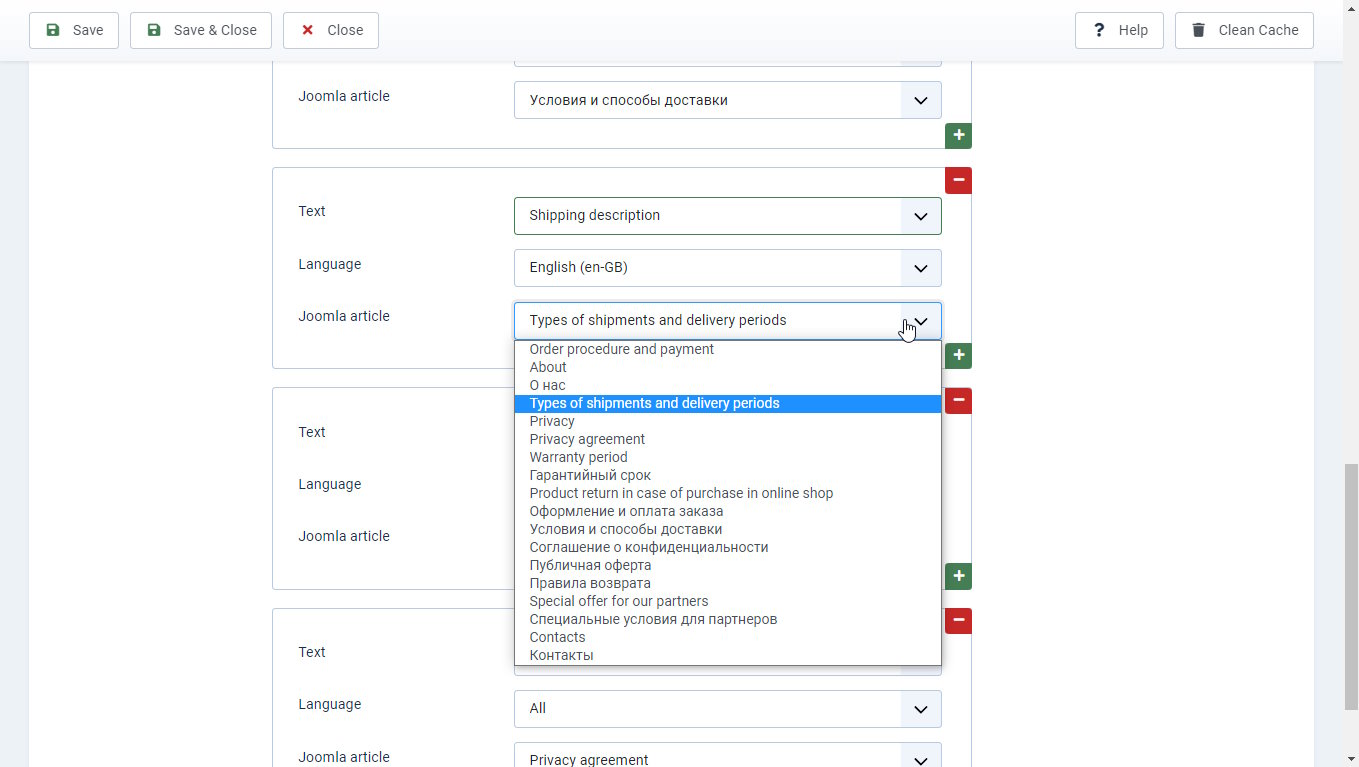Screen dimensions: 1359x767
Task: Open Joomla article dropdown showing Условия и способы доставки
Action: (727, 100)
